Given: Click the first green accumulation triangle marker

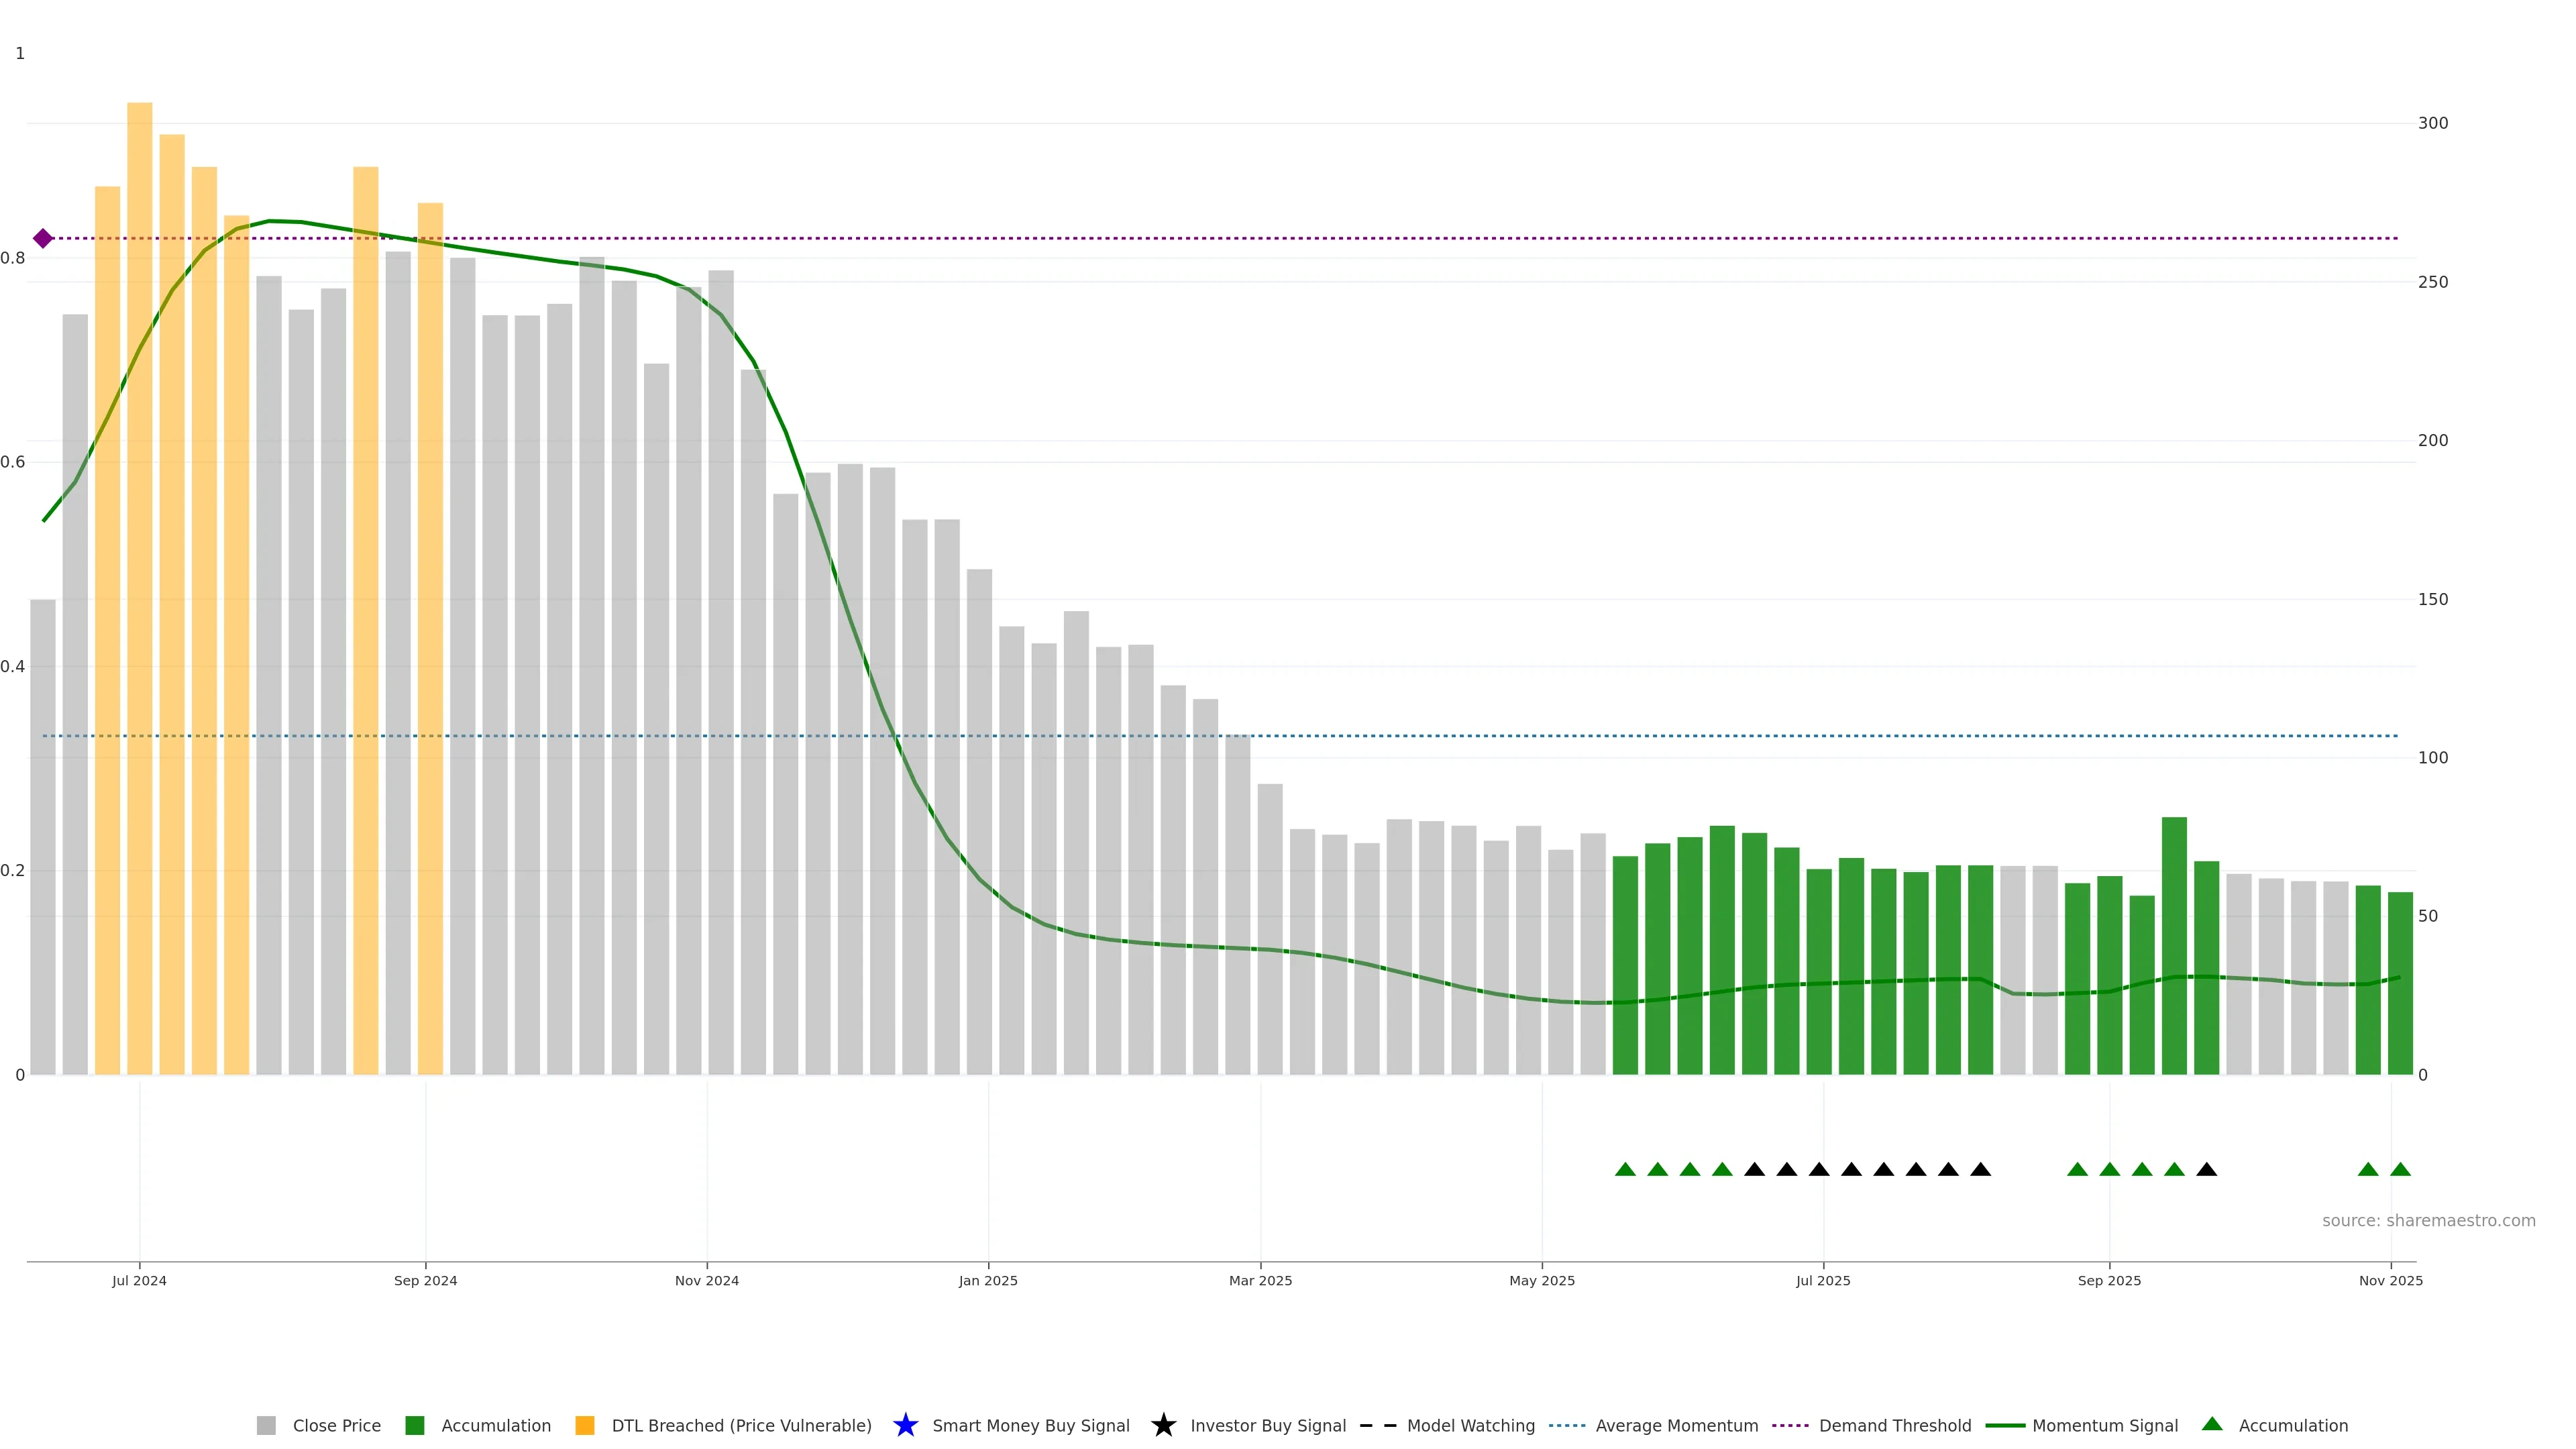Looking at the screenshot, I should pyautogui.click(x=1625, y=1169).
